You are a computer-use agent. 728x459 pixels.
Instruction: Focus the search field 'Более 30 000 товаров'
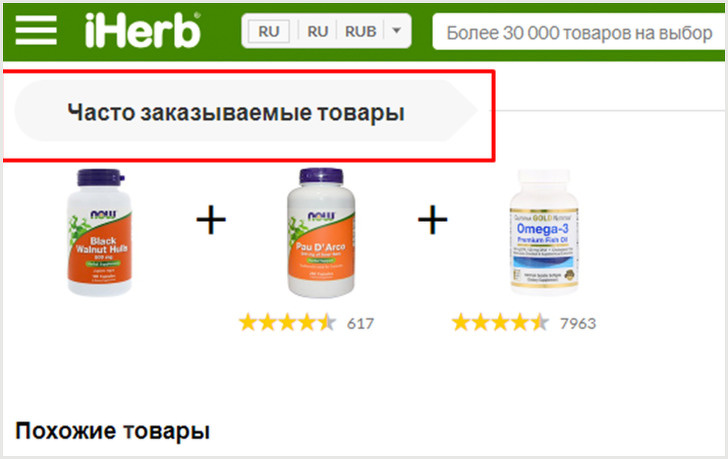(x=578, y=32)
